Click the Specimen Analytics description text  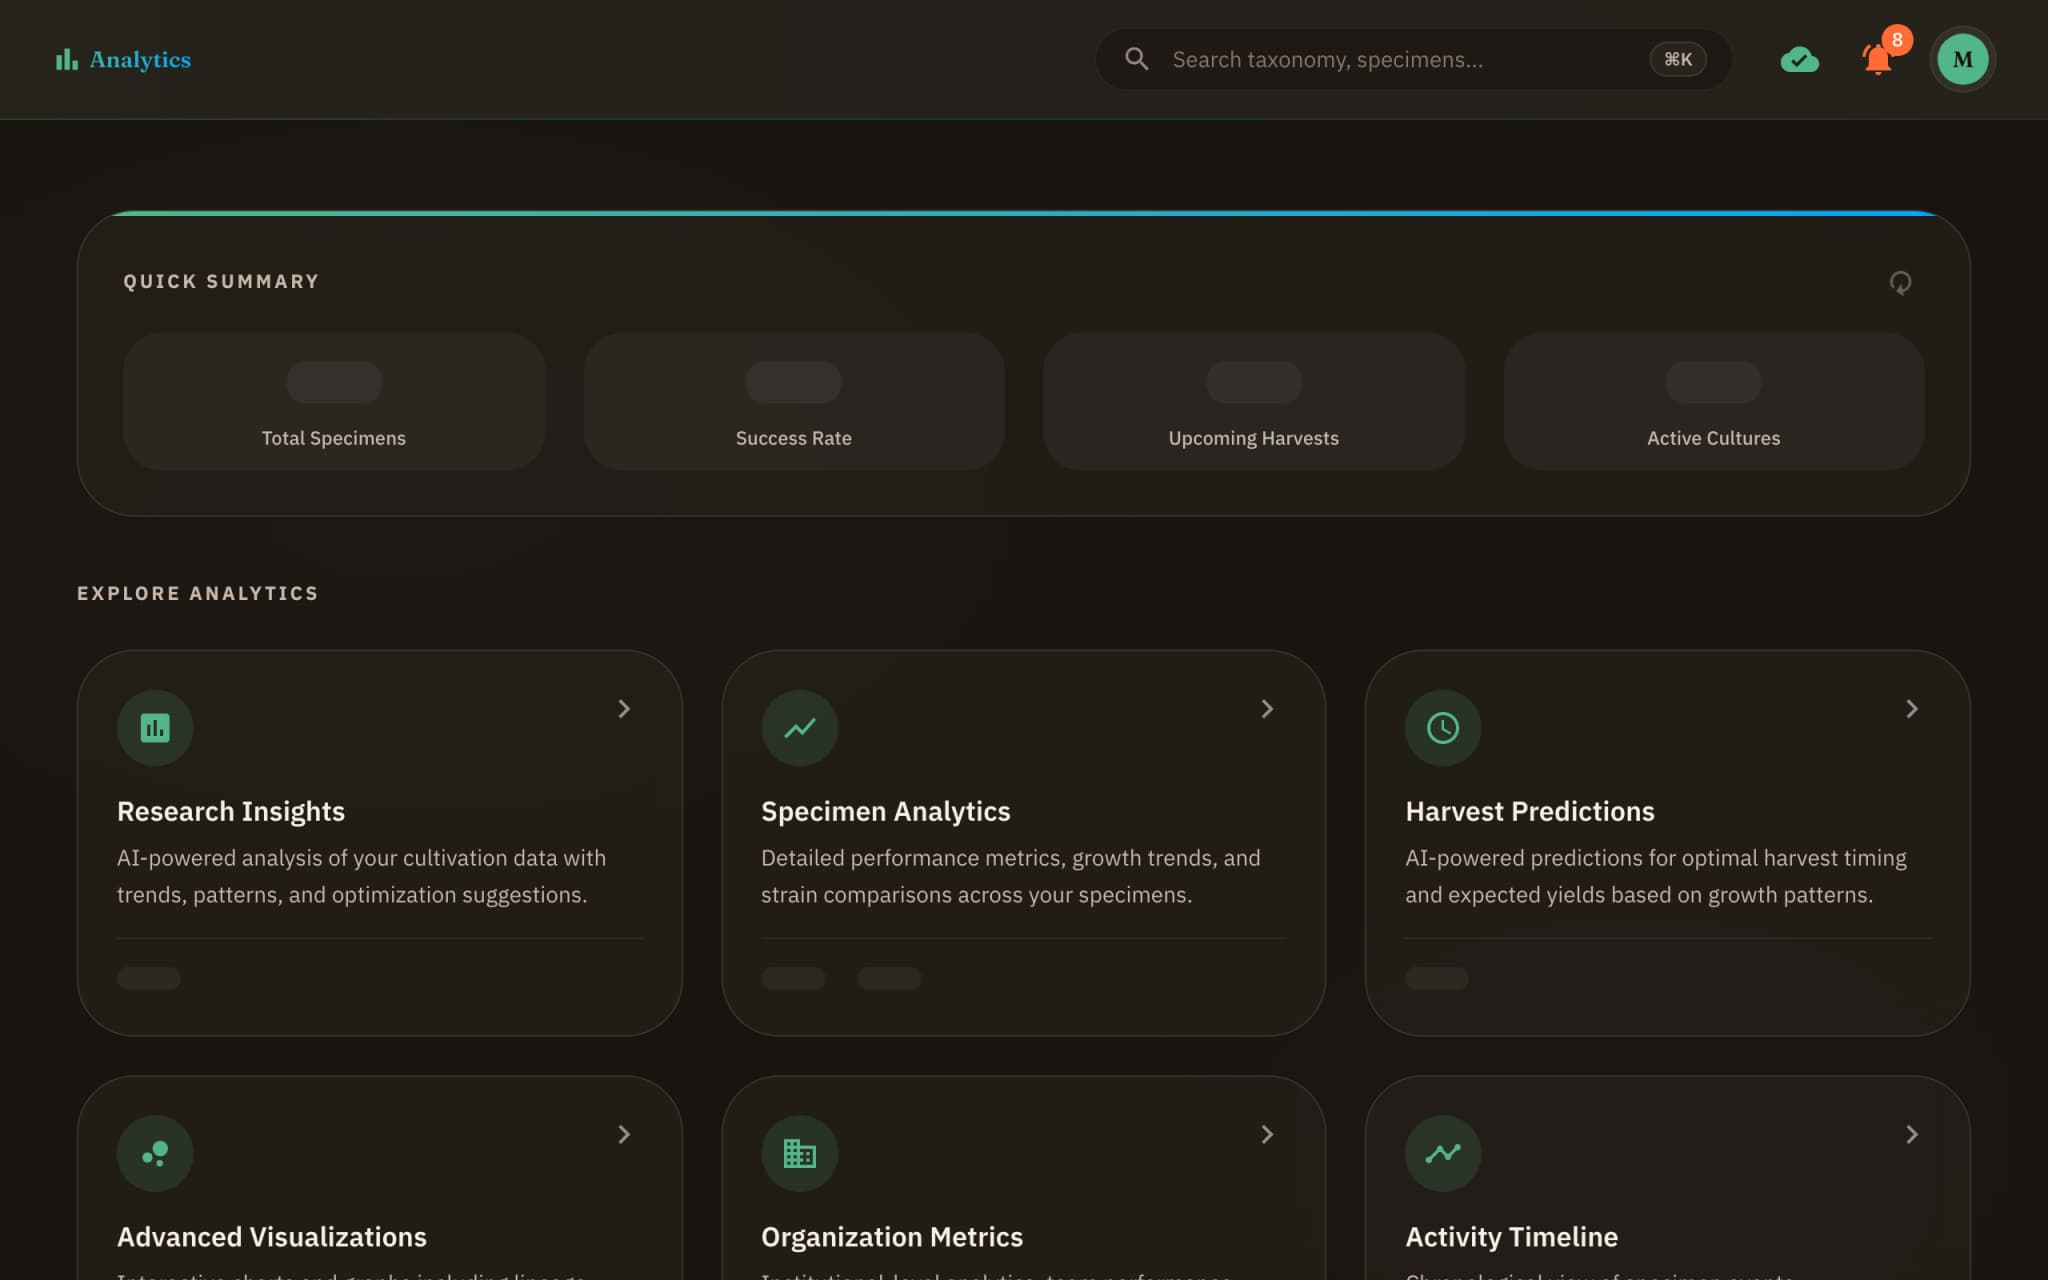click(x=1010, y=876)
